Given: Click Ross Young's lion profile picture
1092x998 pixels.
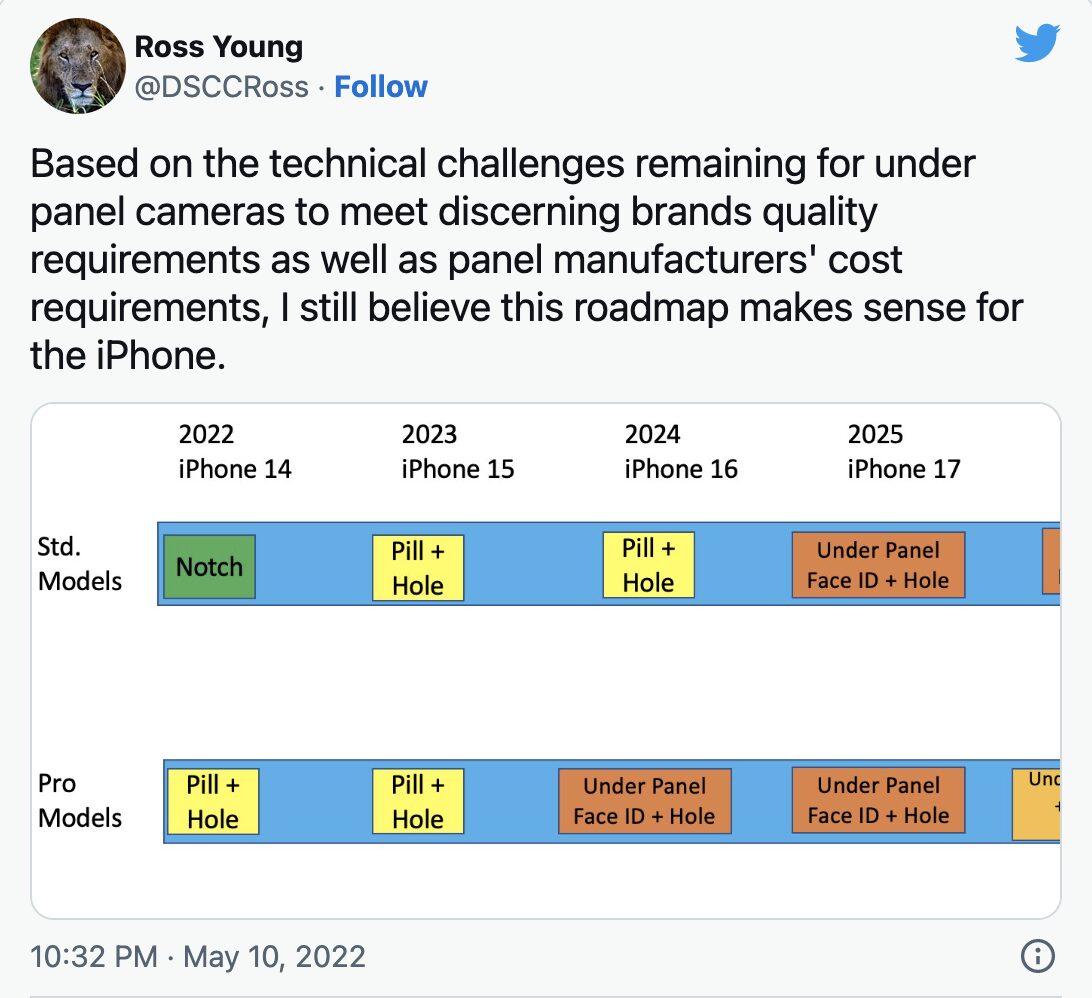Looking at the screenshot, I should click(x=77, y=65).
